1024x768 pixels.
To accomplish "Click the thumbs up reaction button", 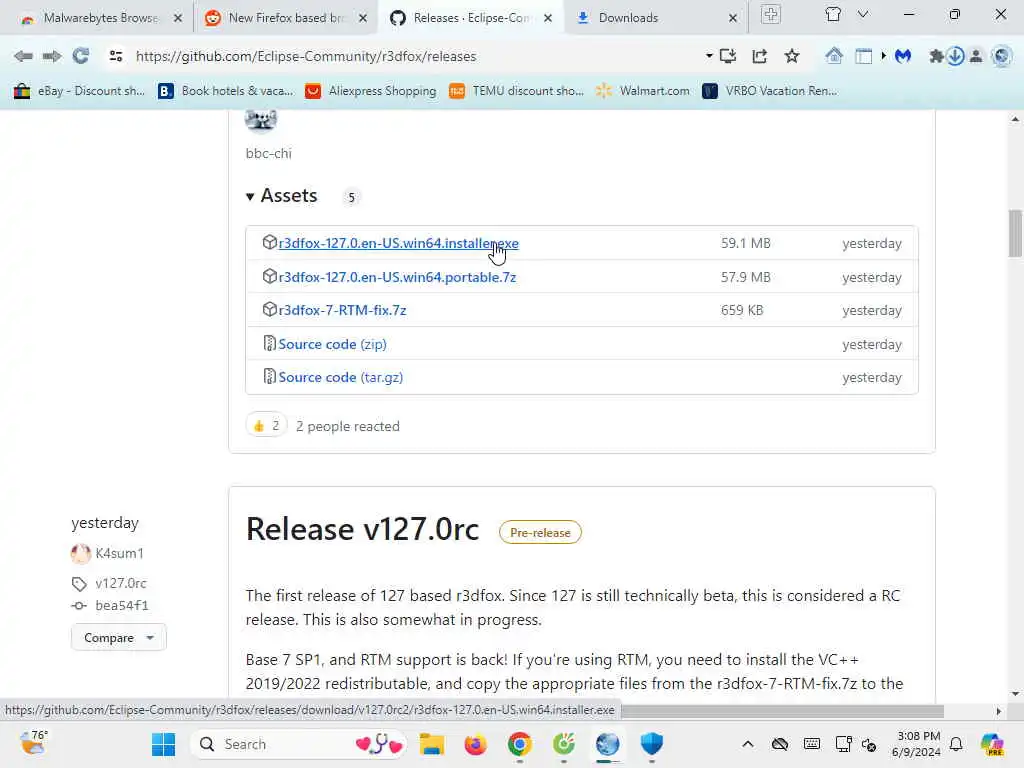I will coord(266,426).
